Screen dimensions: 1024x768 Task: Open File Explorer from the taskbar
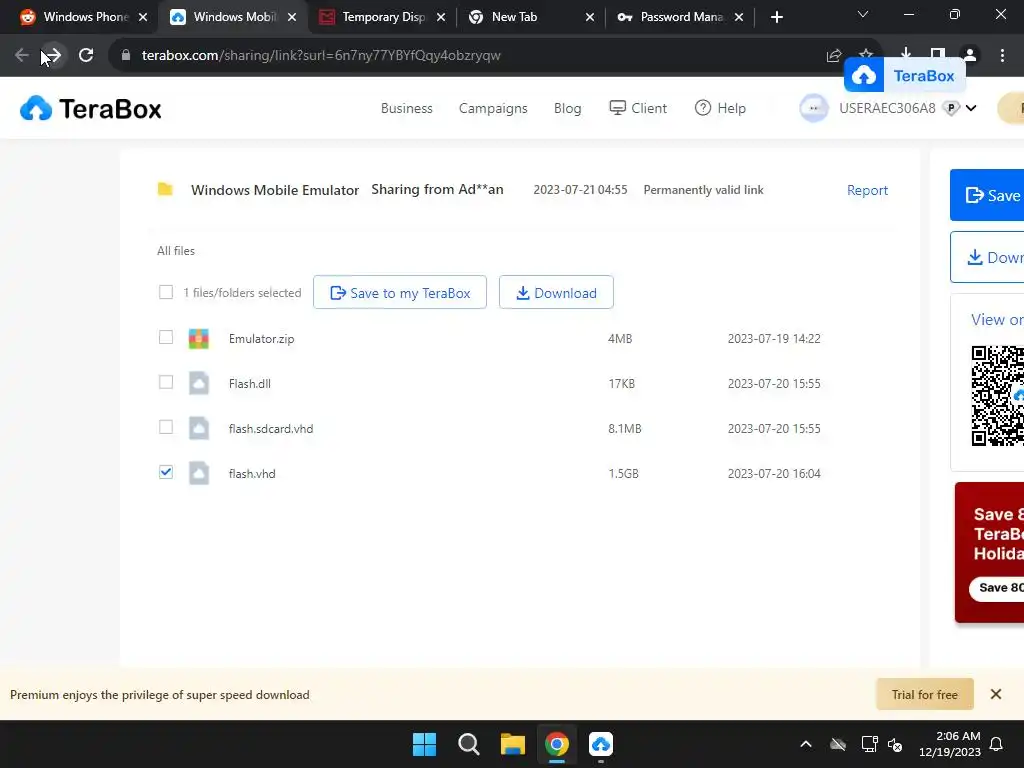tap(513, 744)
